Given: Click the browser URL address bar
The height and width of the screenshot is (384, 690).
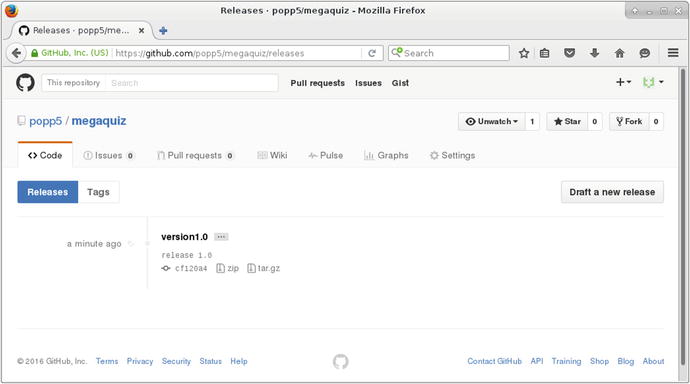Looking at the screenshot, I should click(238, 53).
